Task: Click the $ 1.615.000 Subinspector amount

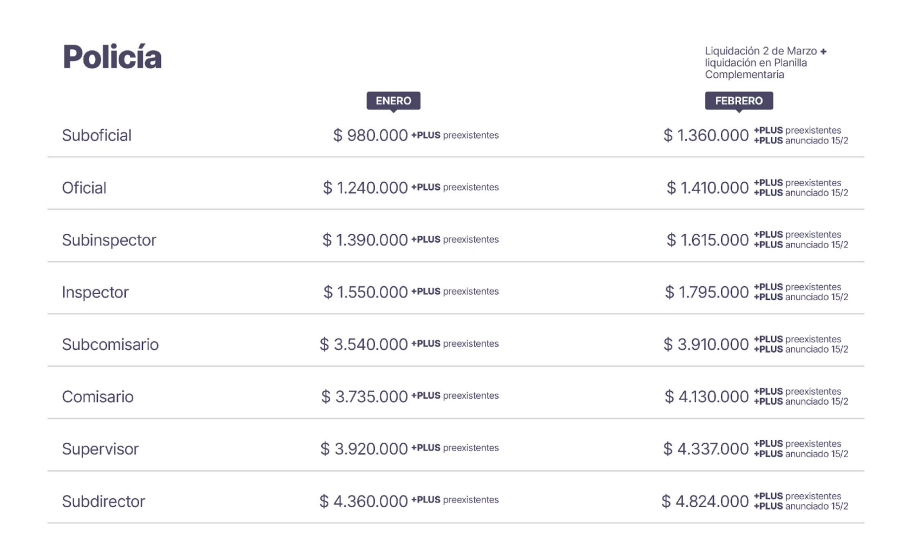Action: click(707, 240)
